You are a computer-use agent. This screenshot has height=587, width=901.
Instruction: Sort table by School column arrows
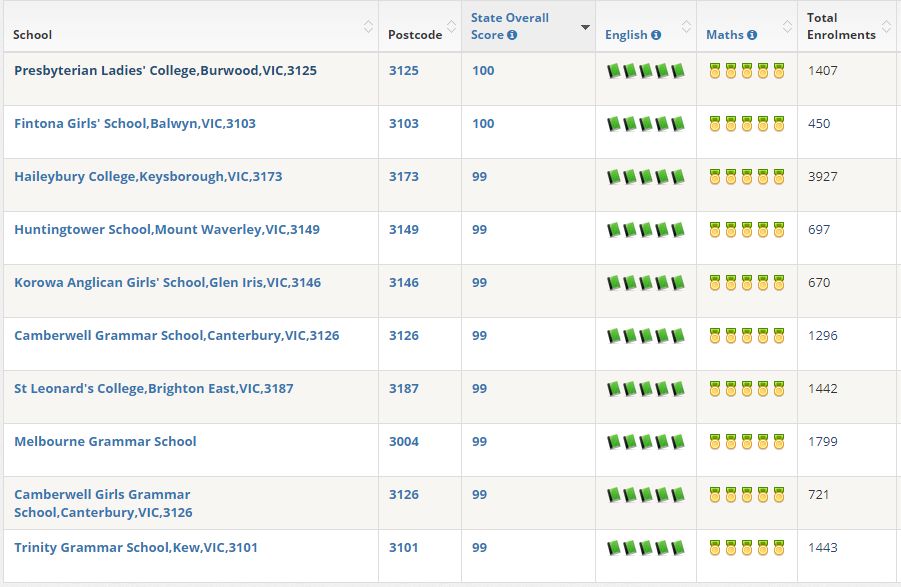[x=368, y=26]
